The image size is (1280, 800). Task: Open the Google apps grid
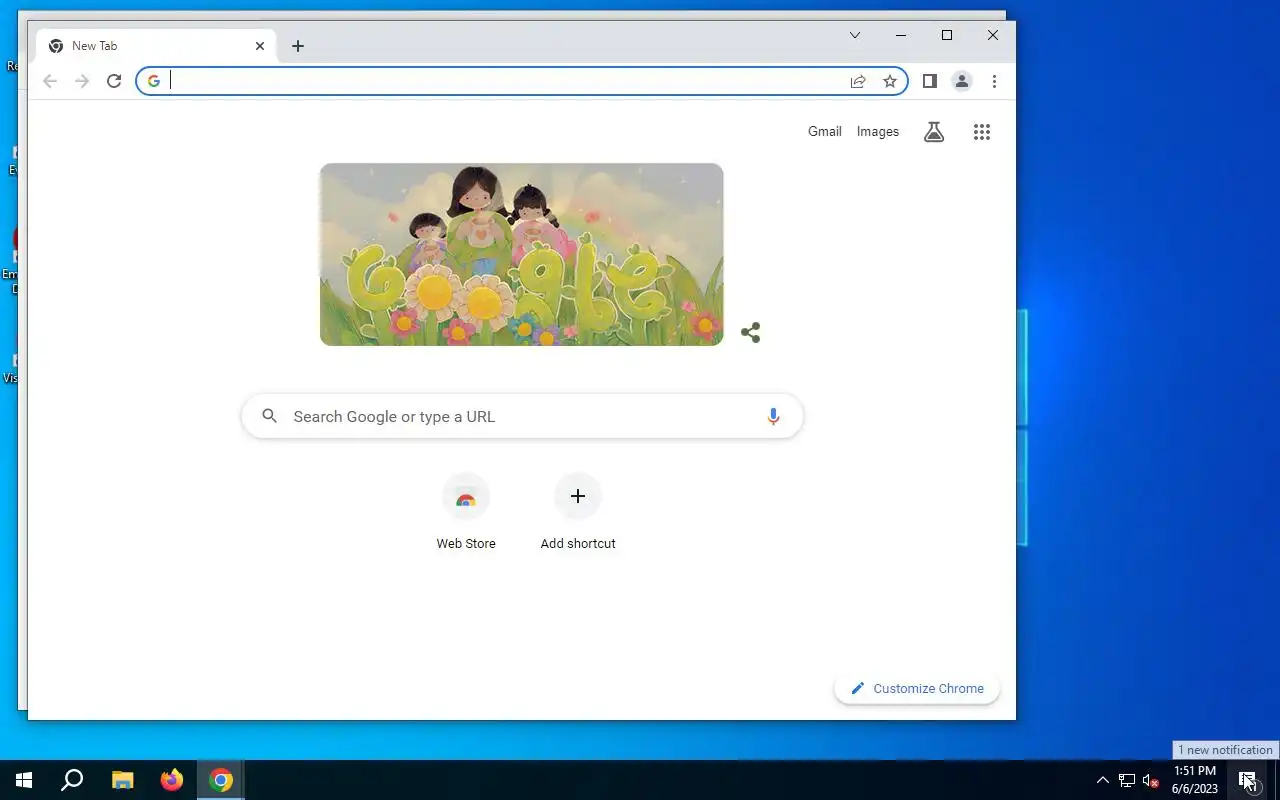[x=982, y=132]
